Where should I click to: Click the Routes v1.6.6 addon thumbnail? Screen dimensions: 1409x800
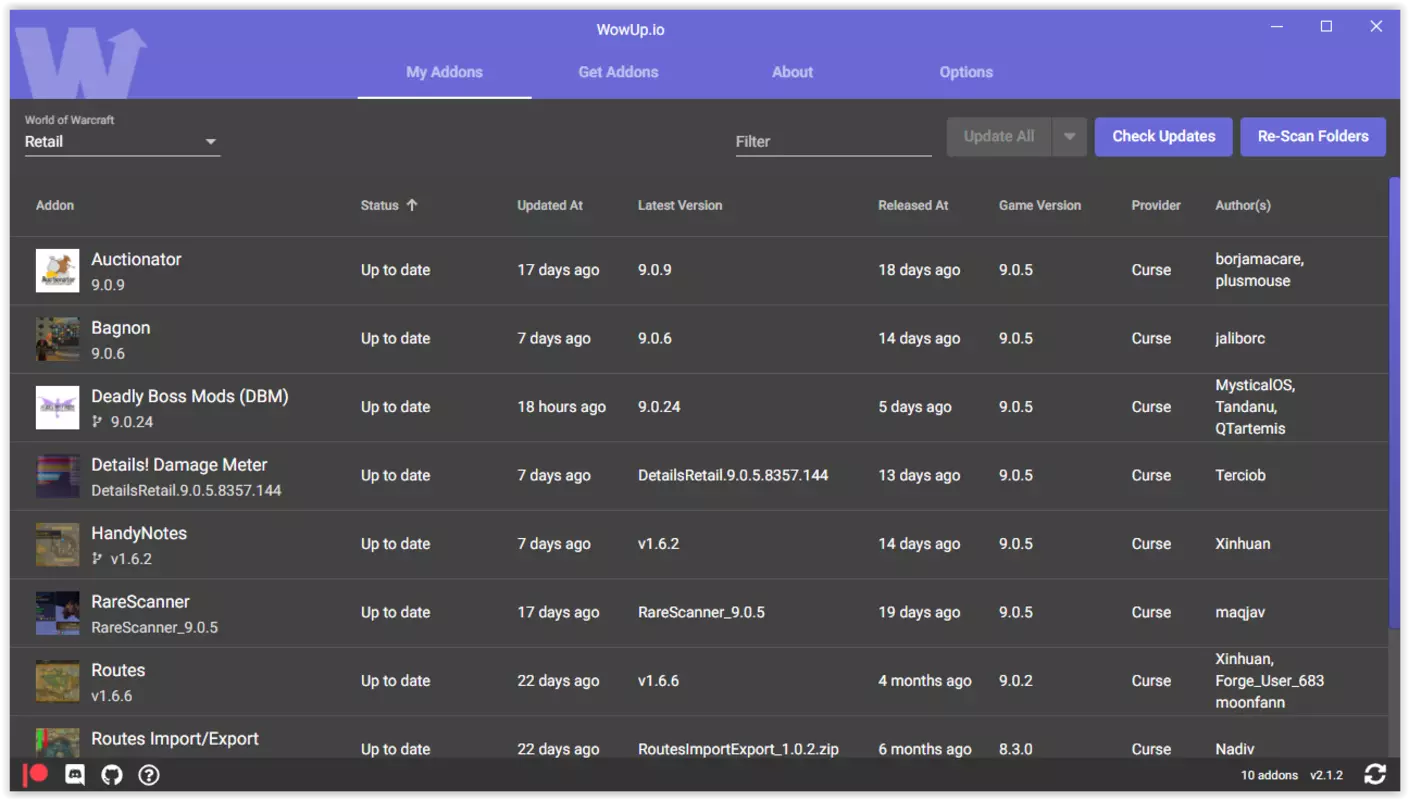point(57,682)
